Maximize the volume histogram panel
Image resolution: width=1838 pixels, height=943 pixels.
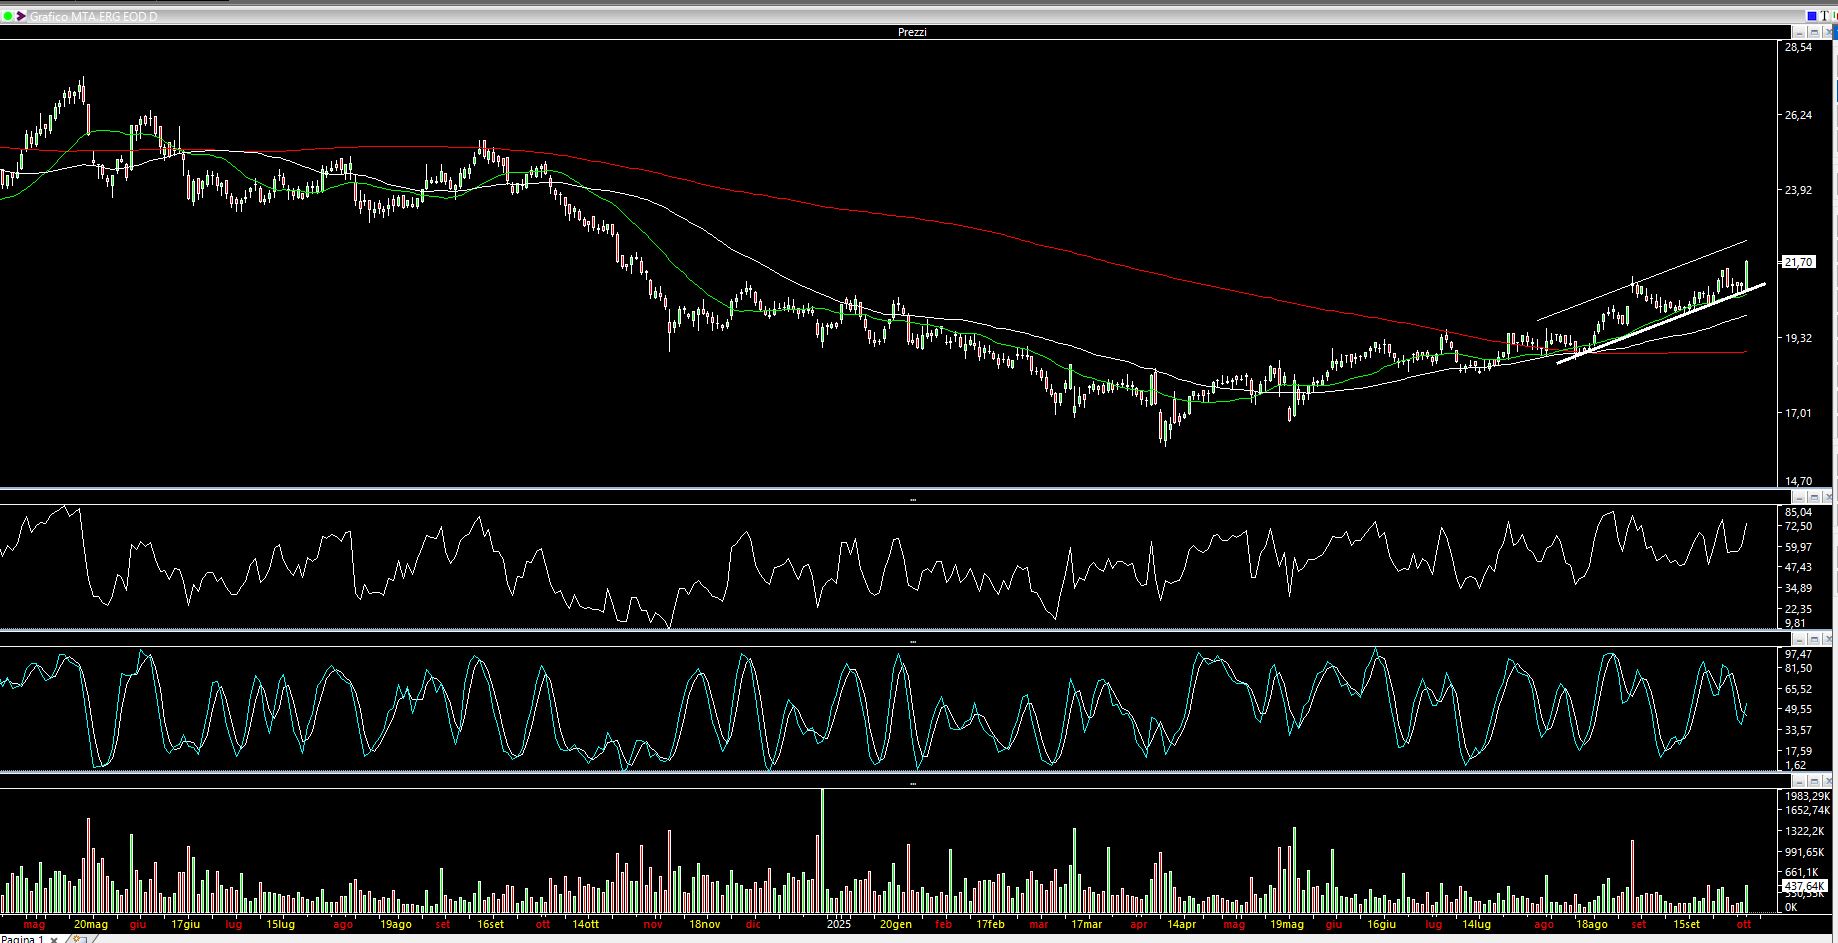[x=1814, y=781]
